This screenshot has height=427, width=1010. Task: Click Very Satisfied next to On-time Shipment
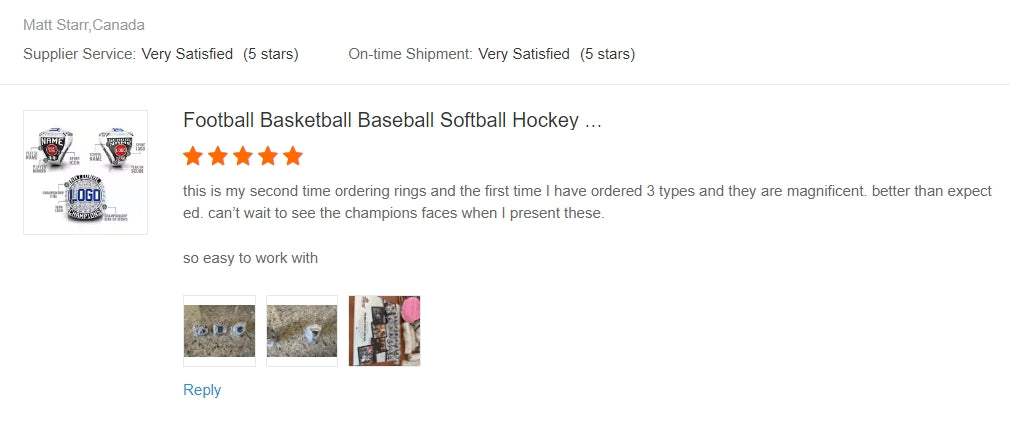tap(524, 54)
